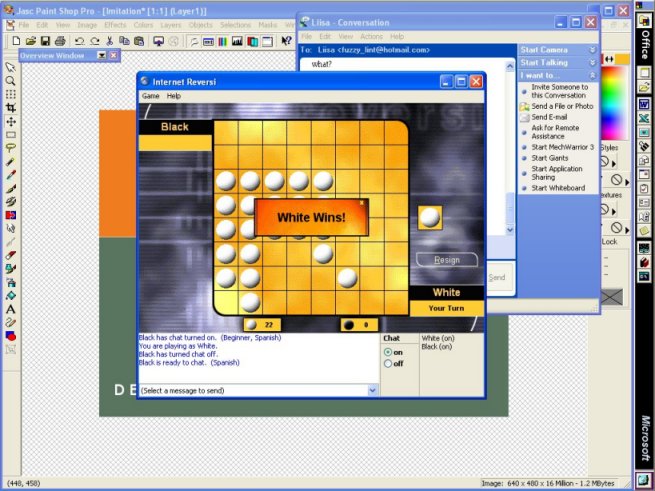Select the Color Replacer tool
This screenshot has height=491, width=655.
(x=10, y=215)
